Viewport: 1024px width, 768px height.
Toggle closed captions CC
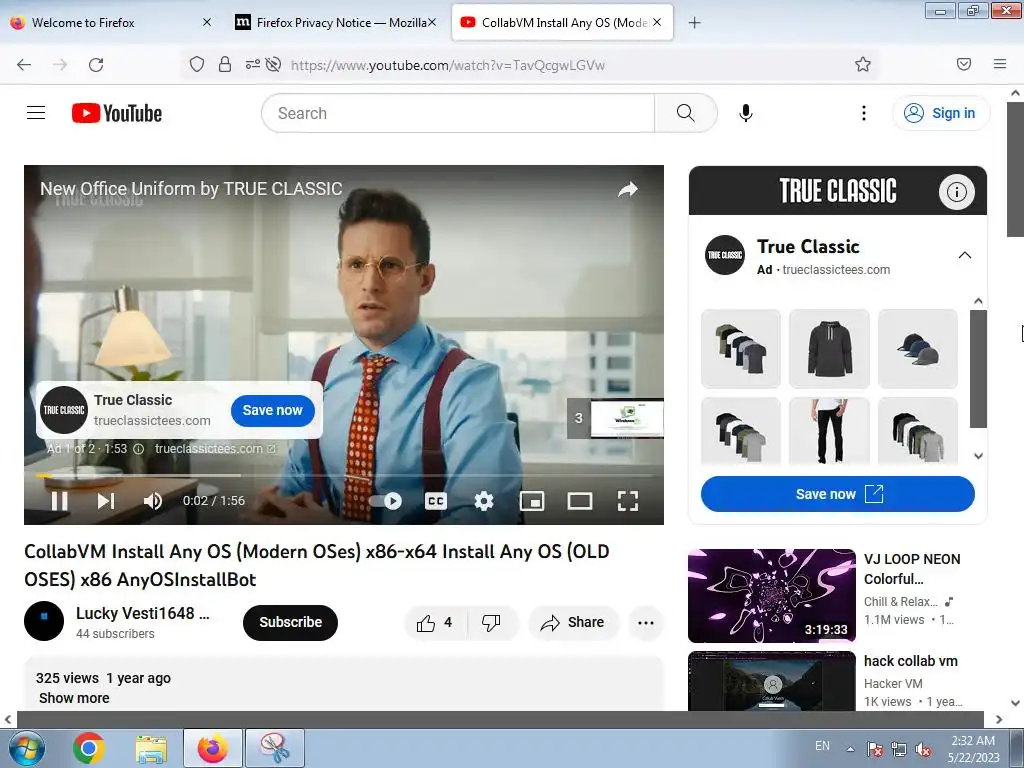coord(436,501)
